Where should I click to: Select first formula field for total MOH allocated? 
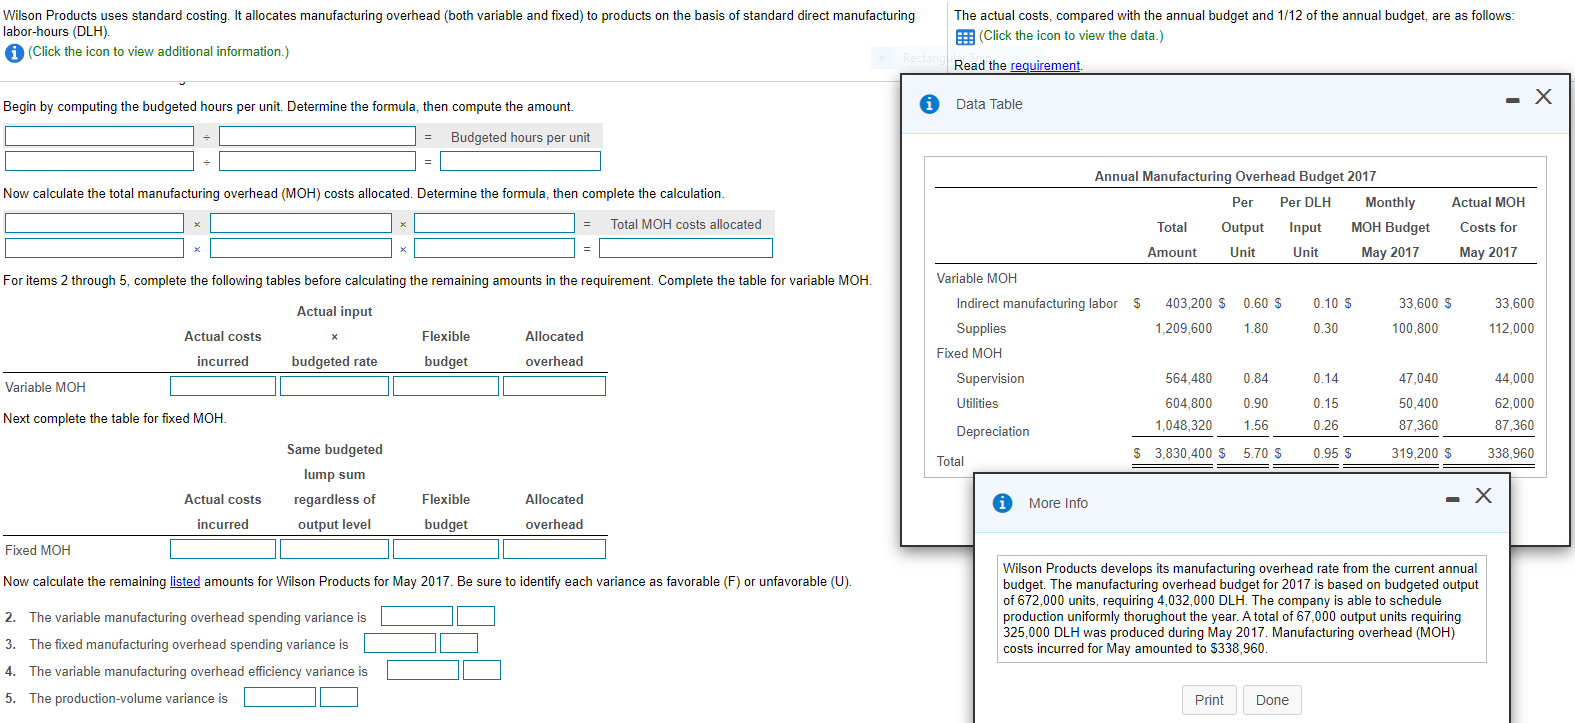coord(94,223)
